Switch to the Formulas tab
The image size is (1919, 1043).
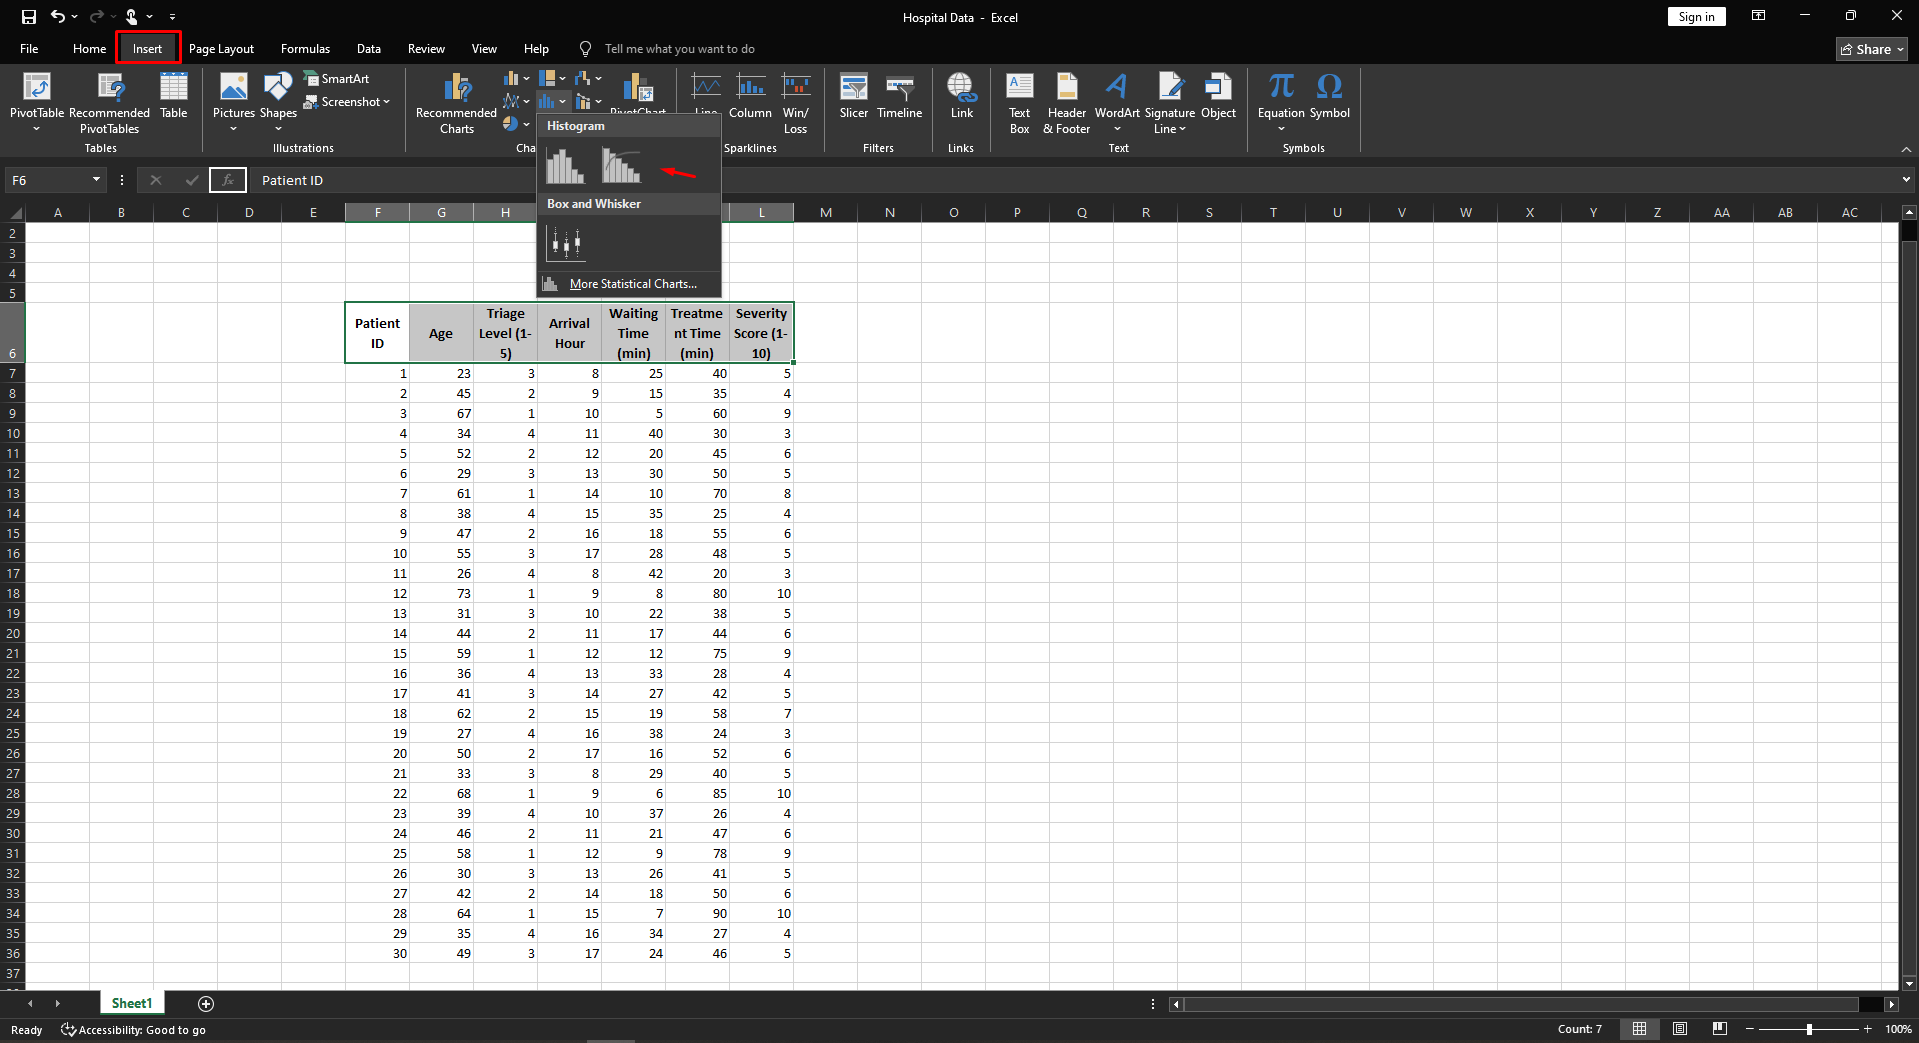[305, 49]
